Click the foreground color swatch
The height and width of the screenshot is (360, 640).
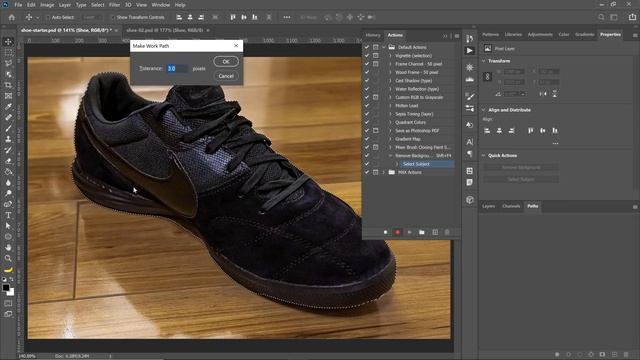(6, 288)
